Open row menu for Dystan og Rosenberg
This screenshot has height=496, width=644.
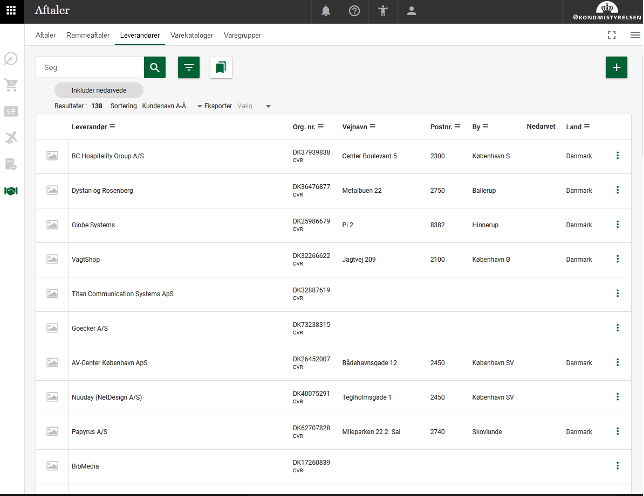tap(617, 190)
